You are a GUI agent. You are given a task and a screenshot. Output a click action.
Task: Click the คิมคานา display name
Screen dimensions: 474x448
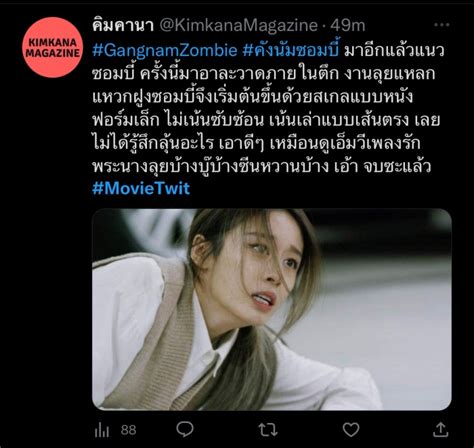tap(123, 25)
